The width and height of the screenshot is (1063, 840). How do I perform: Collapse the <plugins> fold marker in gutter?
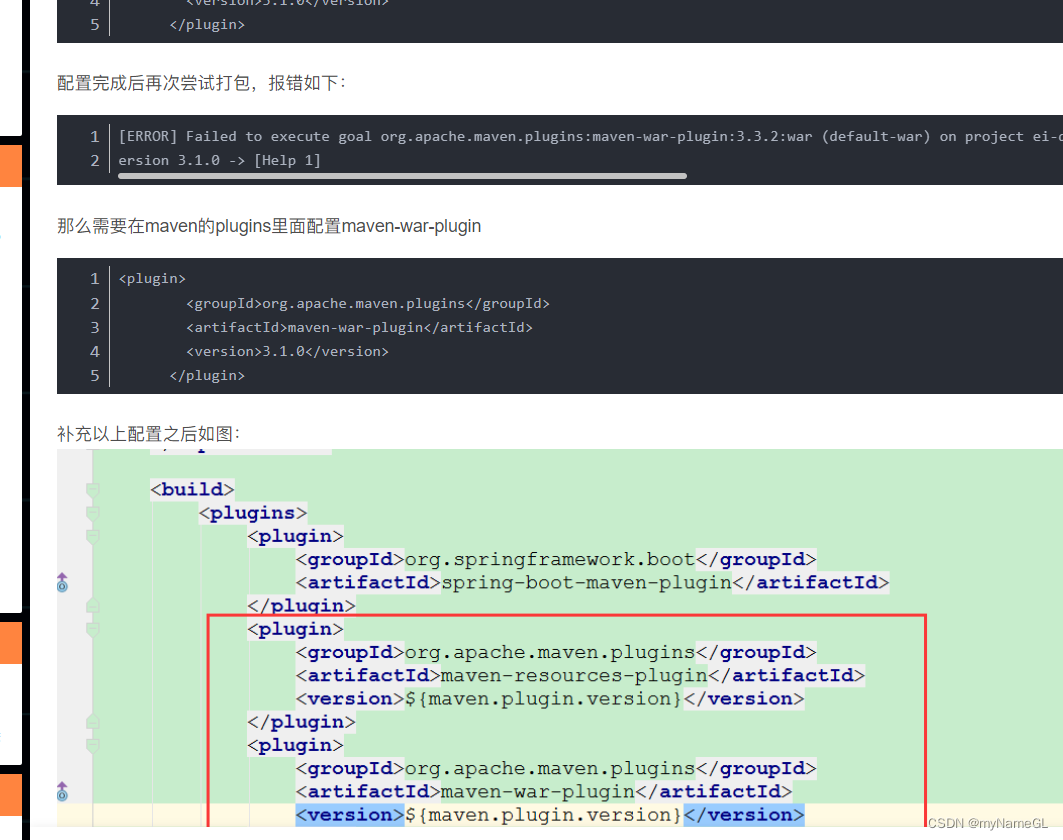click(x=93, y=513)
